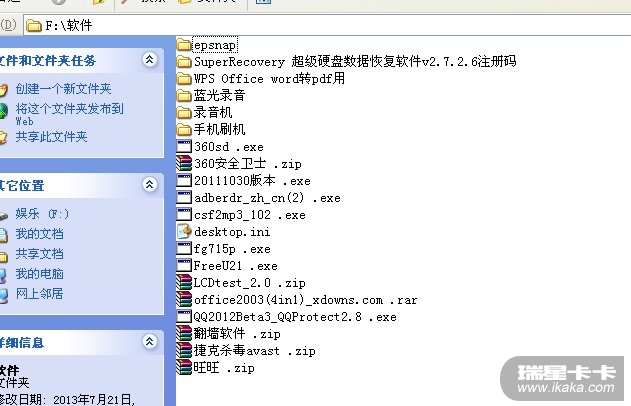Select the LCDtest_2.0 .zip file name
Image resolution: width=631 pixels, height=406 pixels.
pyautogui.click(x=250, y=282)
